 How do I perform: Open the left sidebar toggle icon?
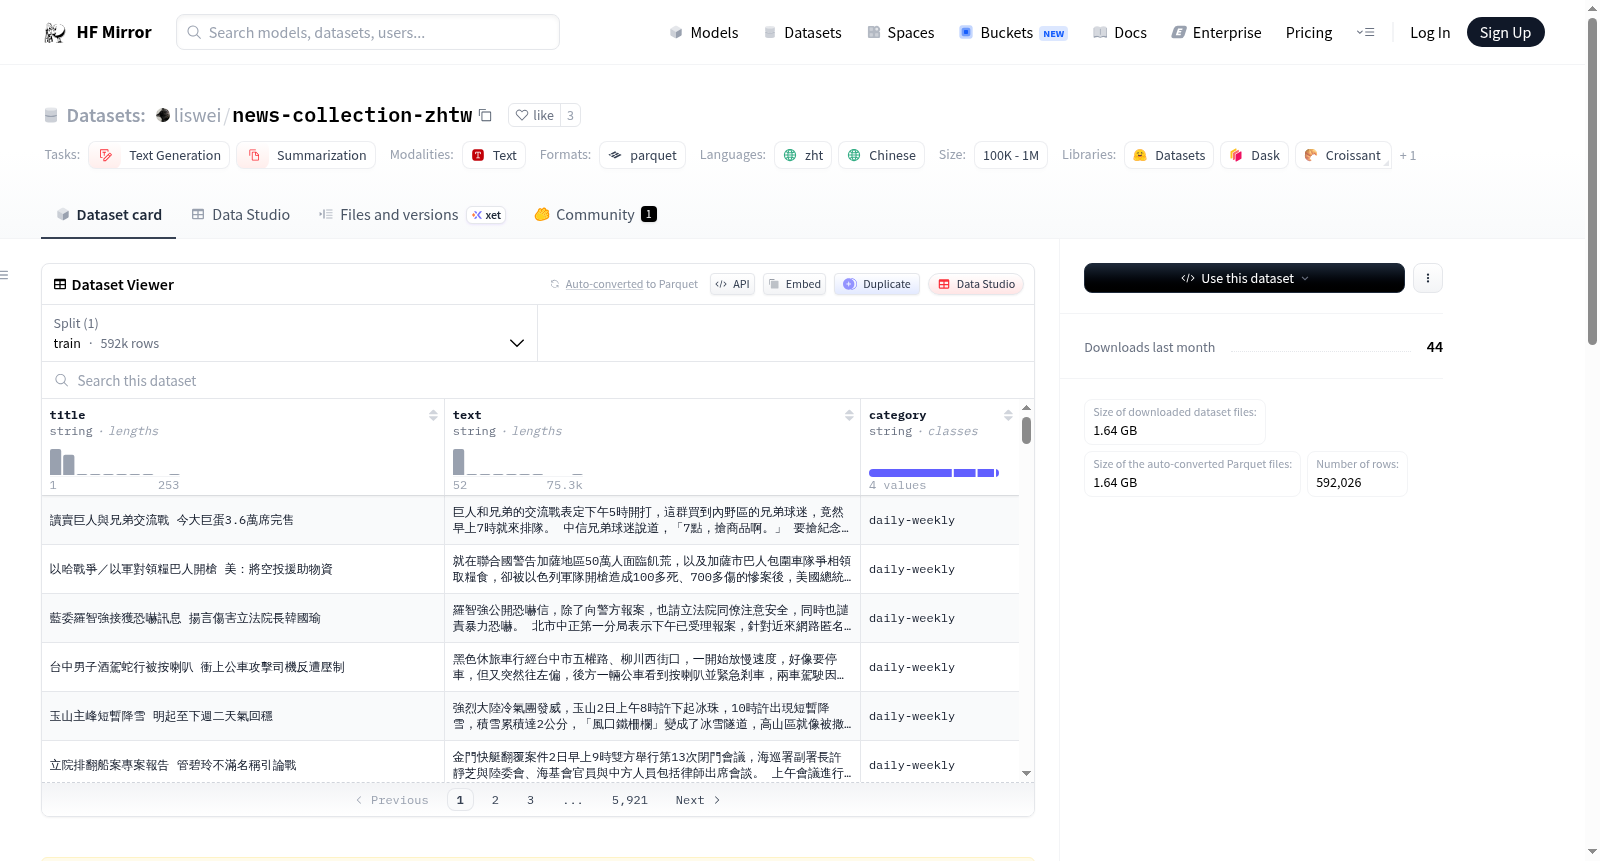point(4,275)
